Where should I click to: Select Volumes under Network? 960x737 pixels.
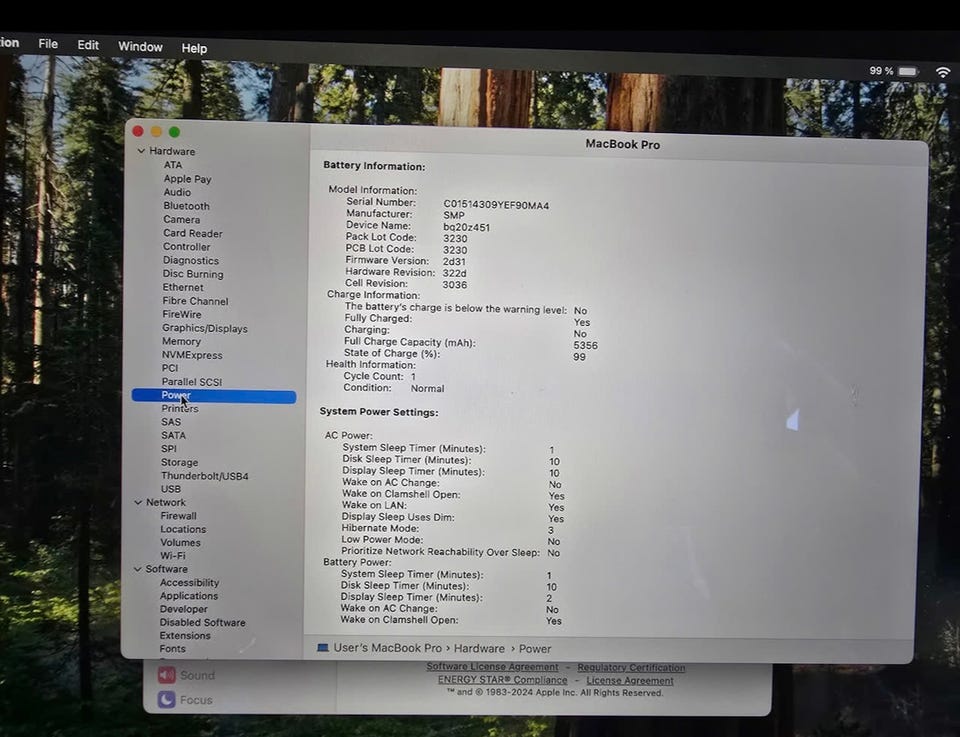[x=180, y=542]
